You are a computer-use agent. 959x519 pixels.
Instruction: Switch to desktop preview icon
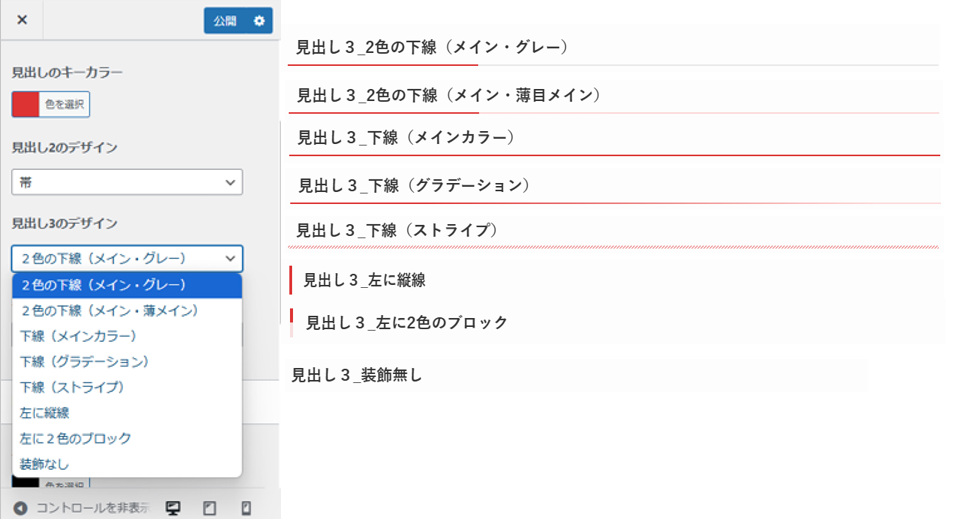pyautogui.click(x=174, y=508)
